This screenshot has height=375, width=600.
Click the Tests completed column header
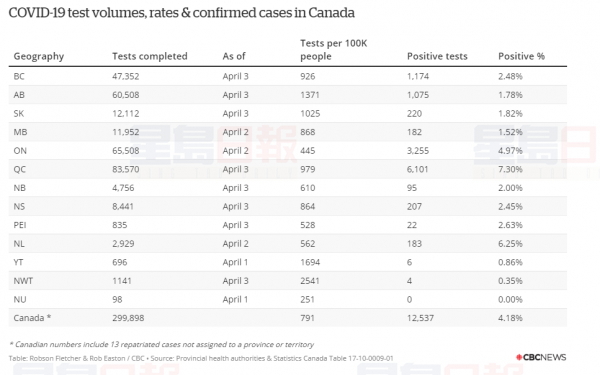pos(150,56)
